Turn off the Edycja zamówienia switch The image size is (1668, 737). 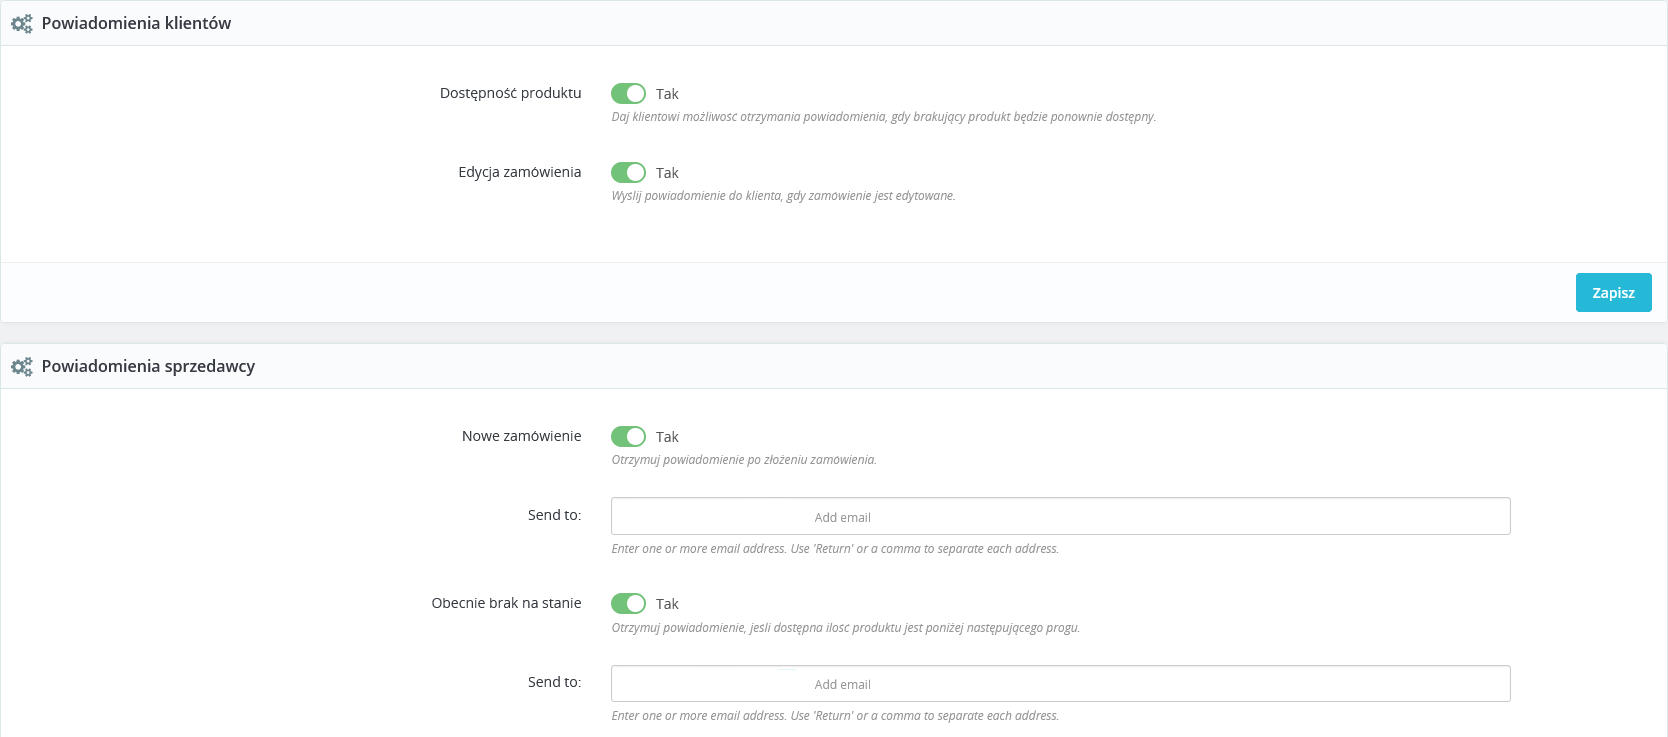(x=628, y=172)
